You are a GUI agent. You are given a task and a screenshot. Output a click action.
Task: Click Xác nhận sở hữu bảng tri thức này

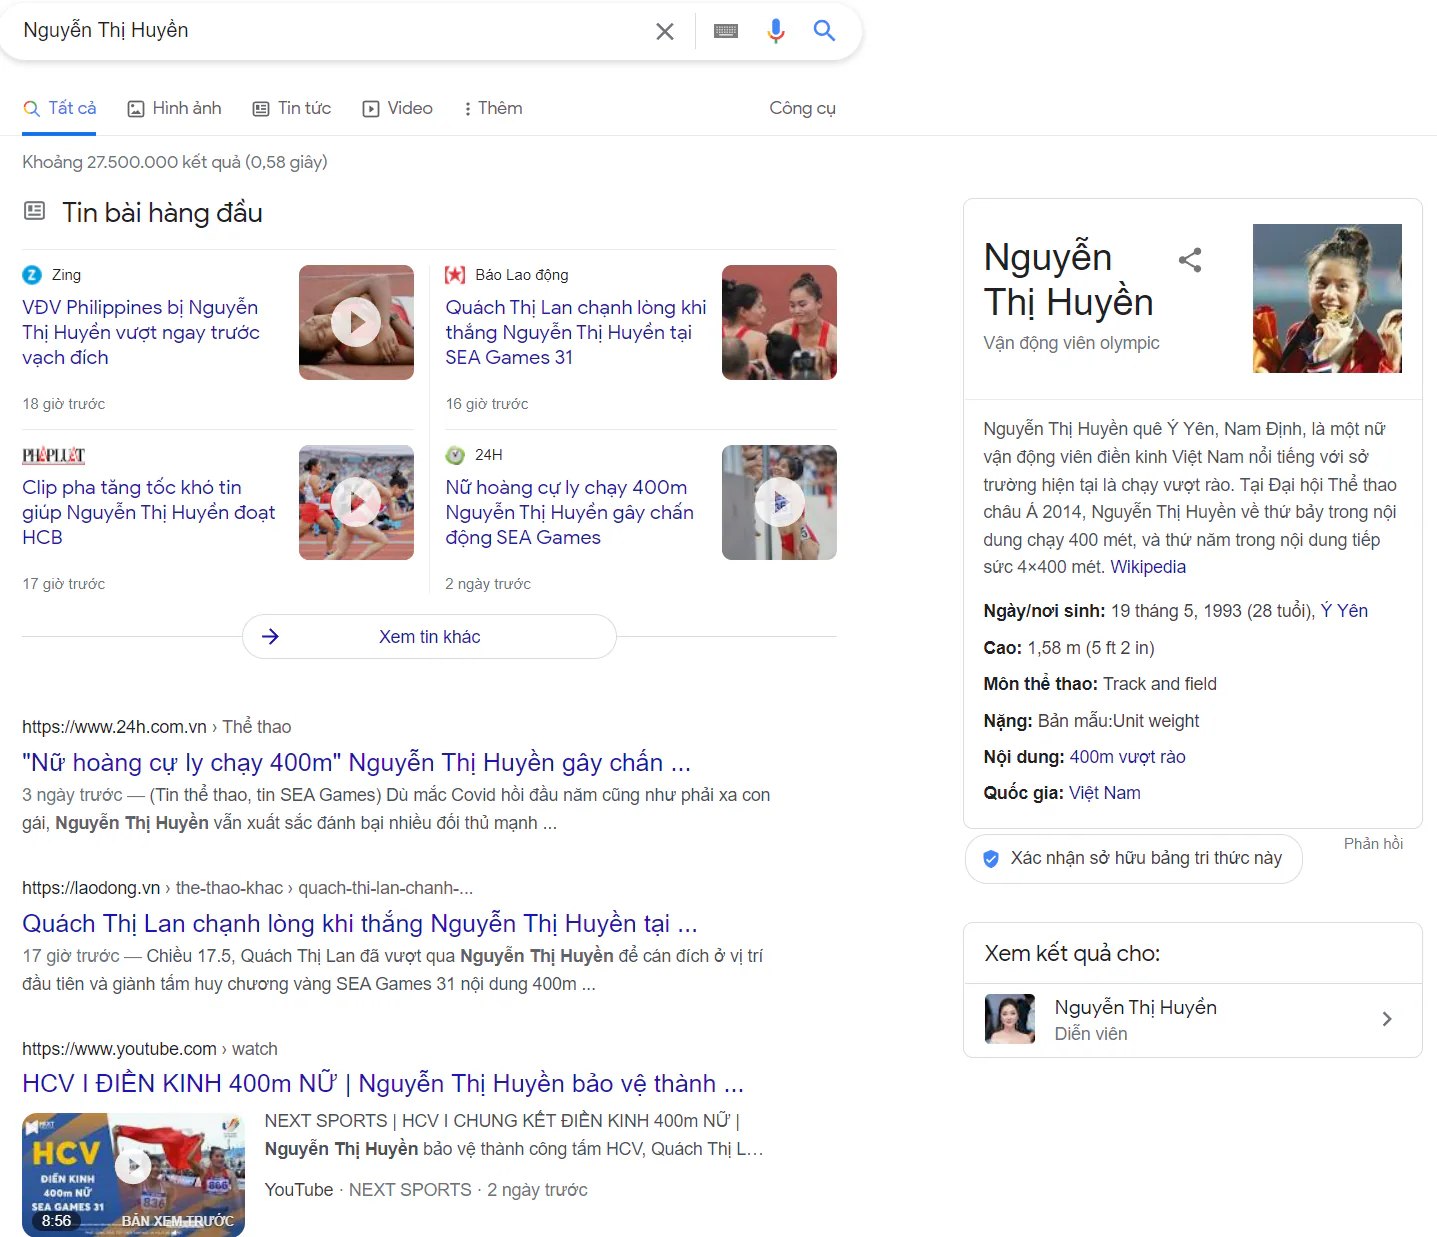(x=1134, y=859)
